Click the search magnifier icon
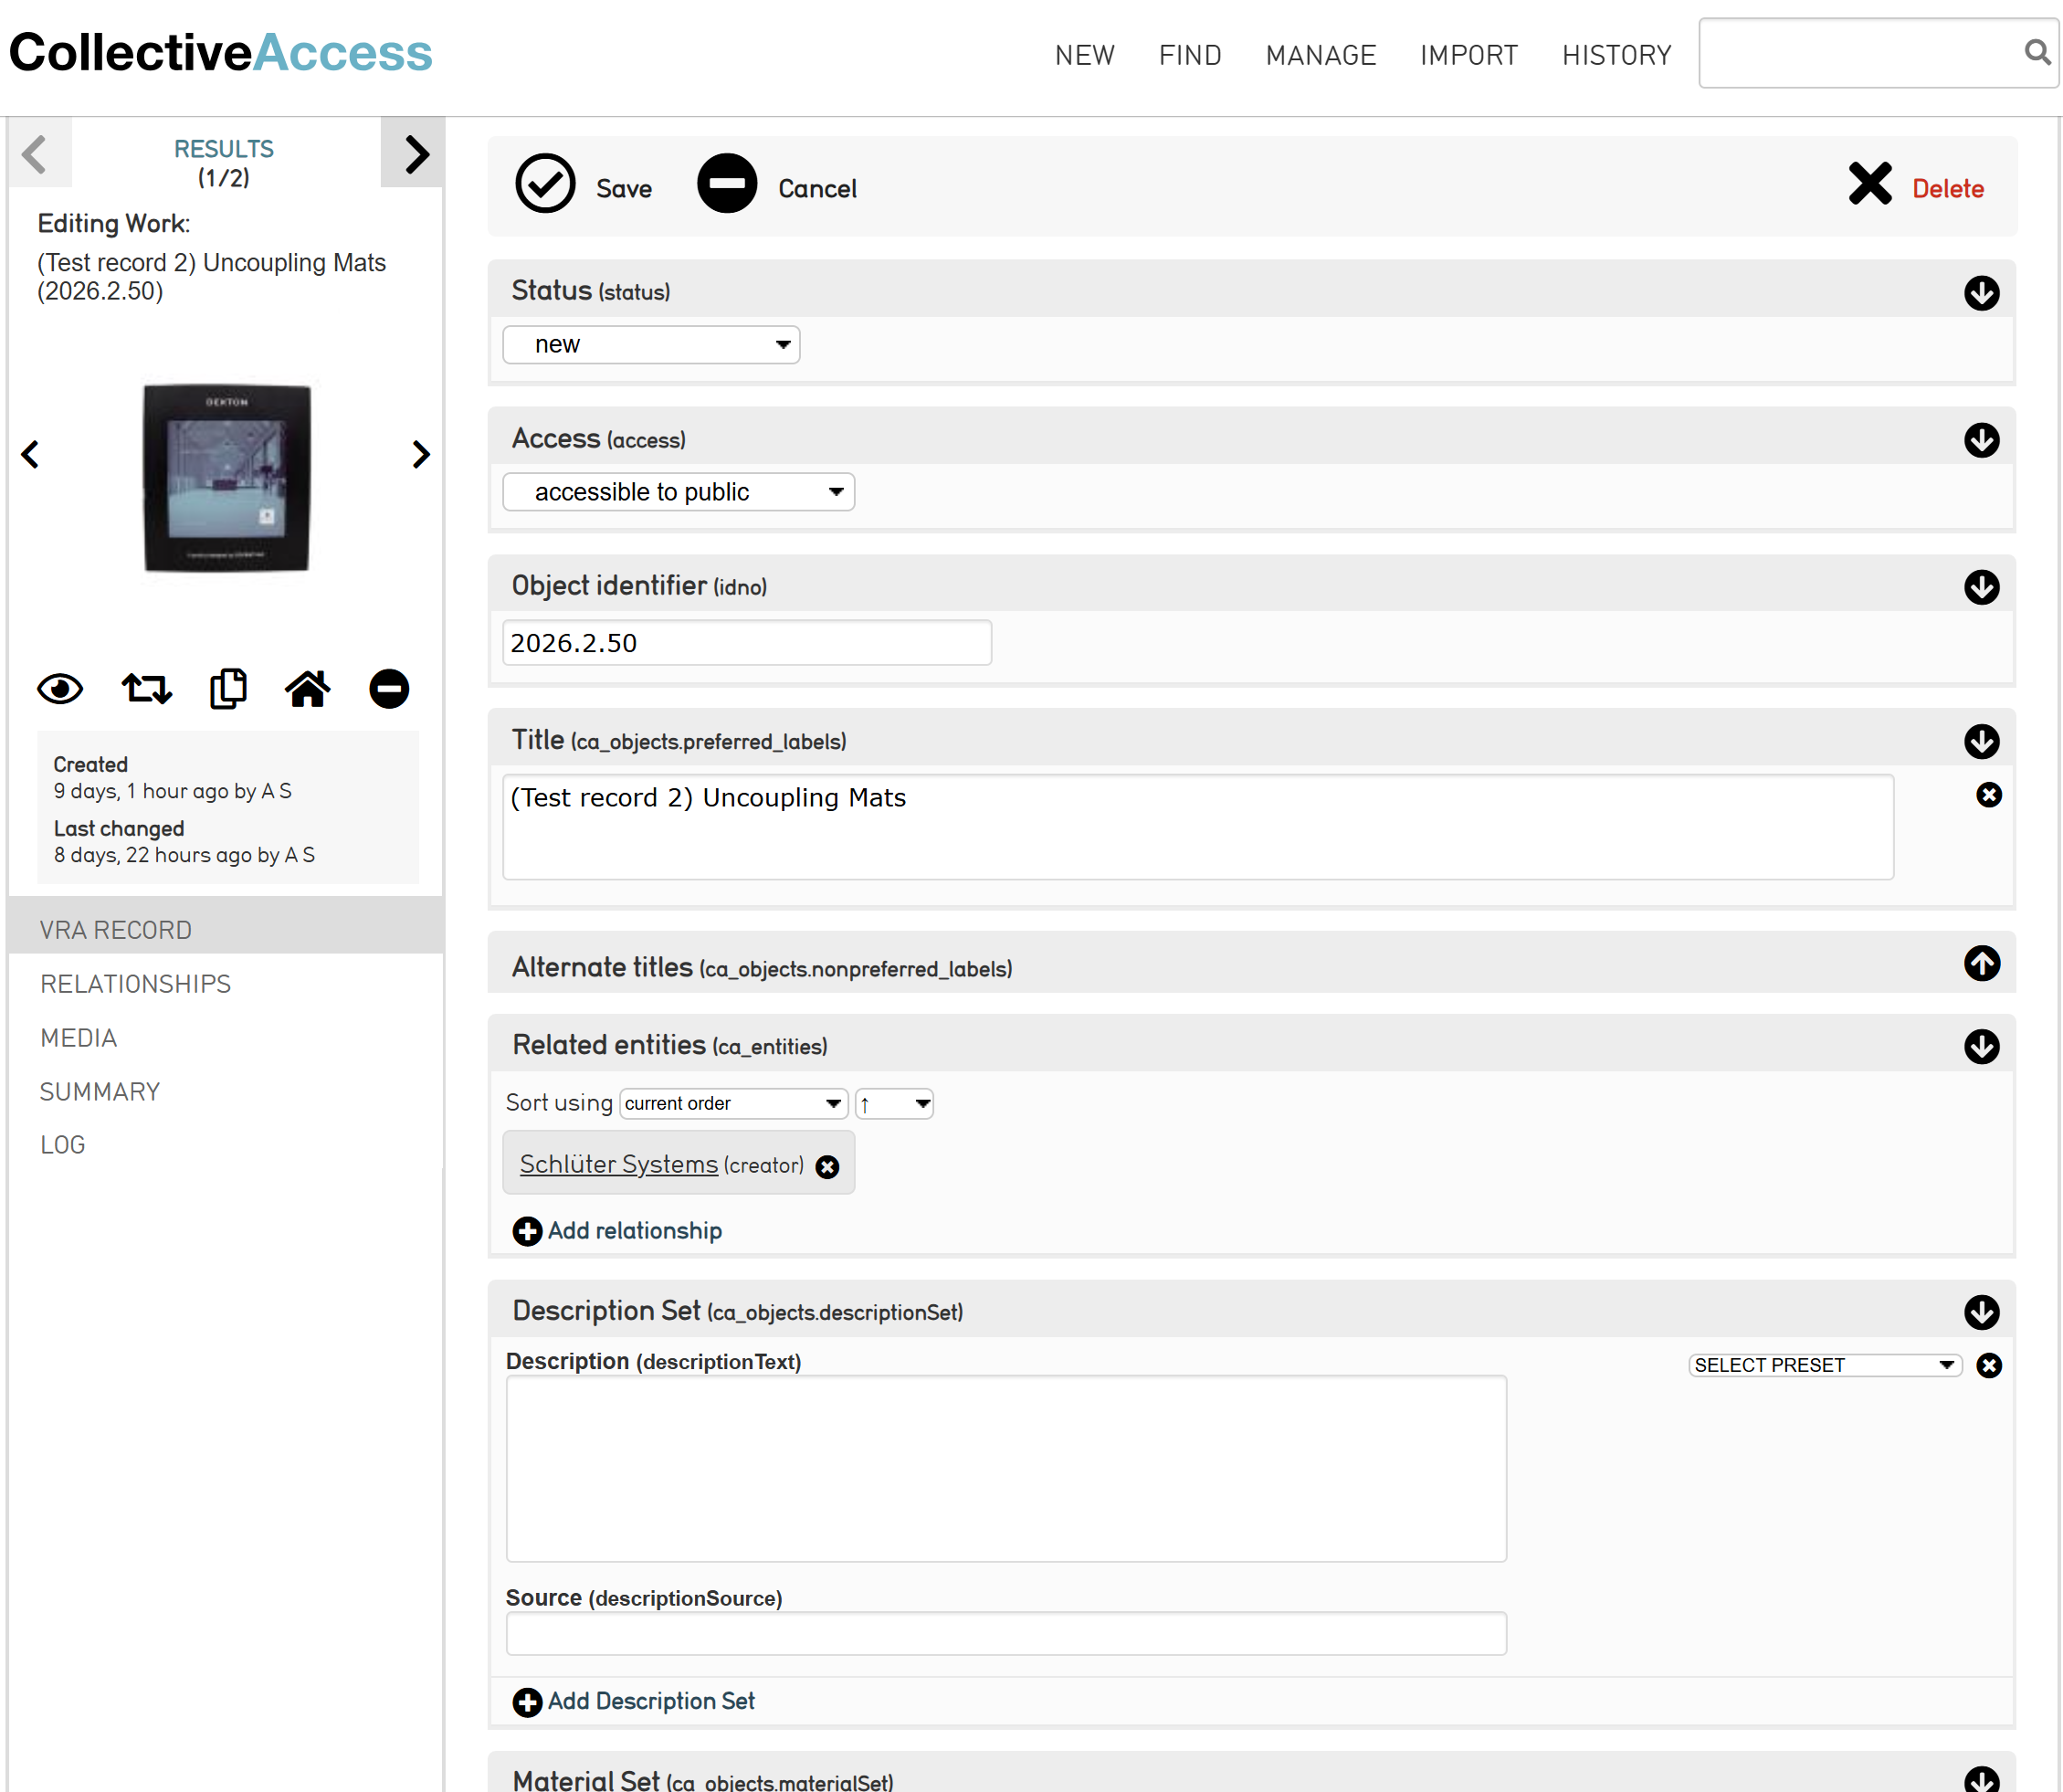2063x1792 pixels. [x=2036, y=52]
